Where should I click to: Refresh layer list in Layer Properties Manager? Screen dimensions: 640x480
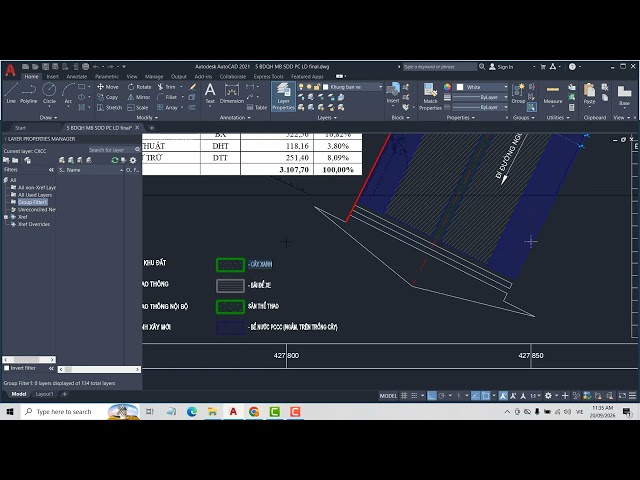(115, 160)
